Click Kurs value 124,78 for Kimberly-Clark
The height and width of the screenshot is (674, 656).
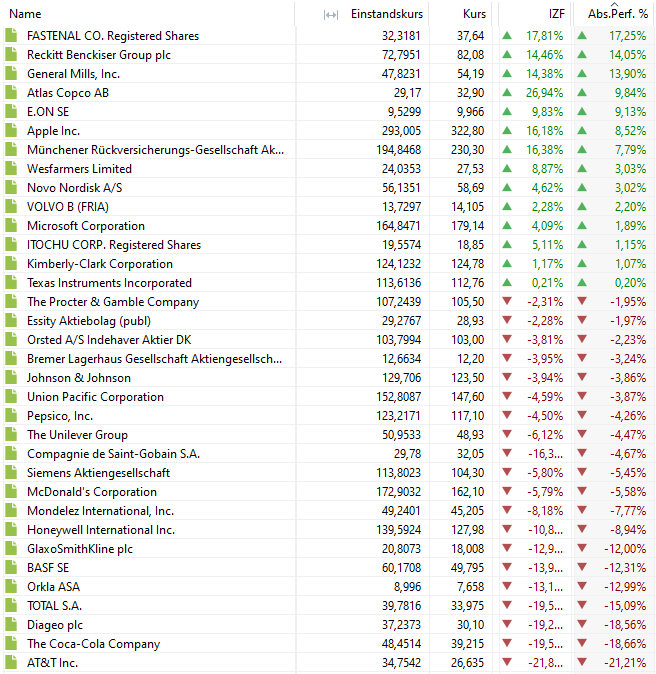point(467,263)
